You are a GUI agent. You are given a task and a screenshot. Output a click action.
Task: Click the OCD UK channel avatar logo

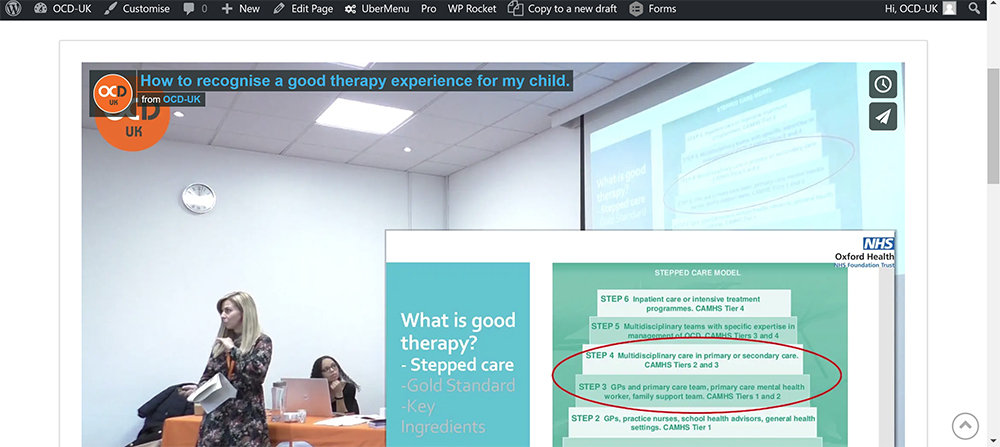tap(113, 93)
